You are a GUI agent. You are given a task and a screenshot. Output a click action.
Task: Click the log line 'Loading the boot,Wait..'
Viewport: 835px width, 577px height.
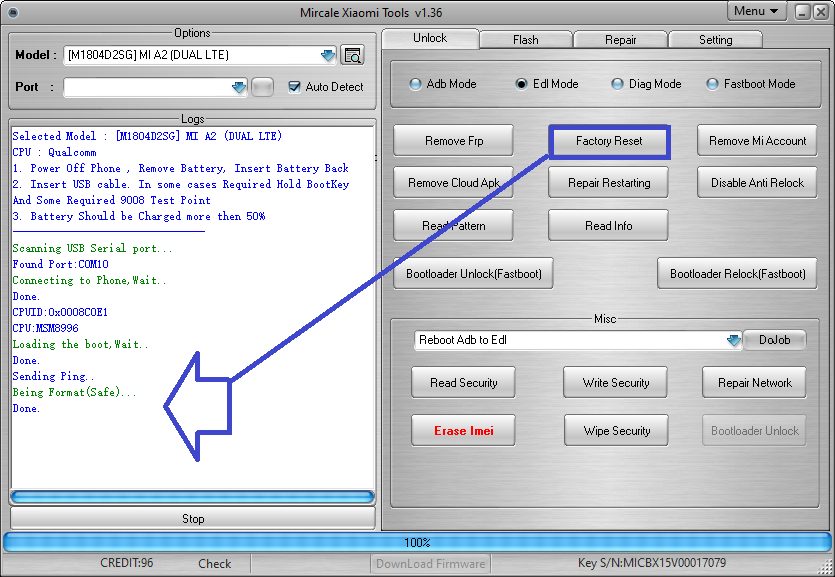point(80,344)
